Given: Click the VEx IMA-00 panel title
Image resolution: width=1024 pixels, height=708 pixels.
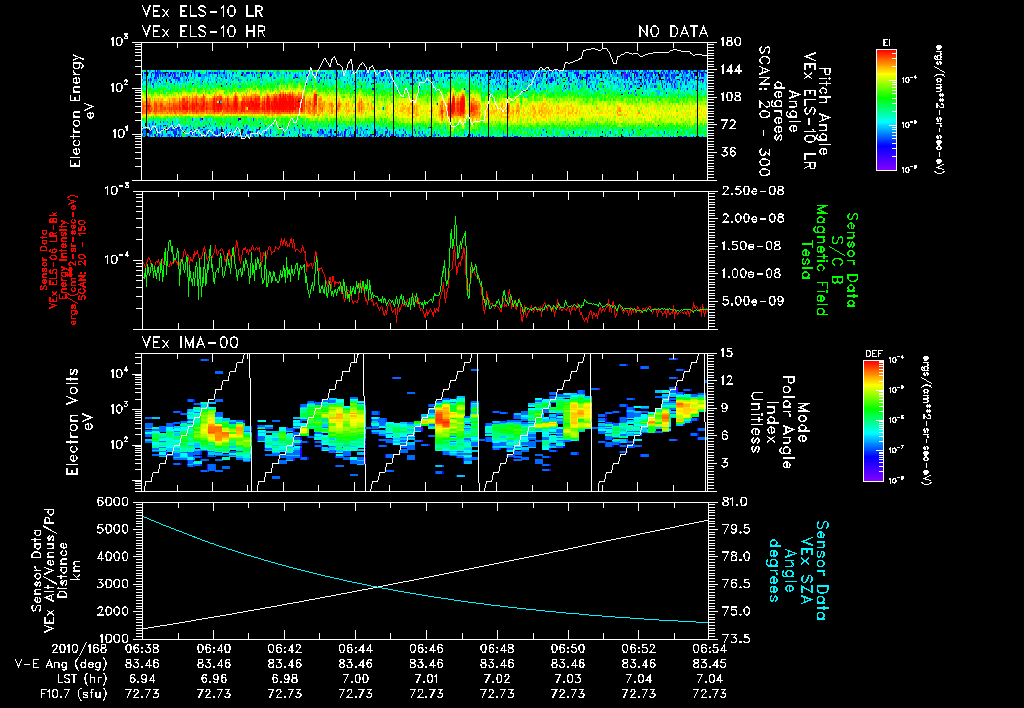Looking at the screenshot, I should point(190,342).
